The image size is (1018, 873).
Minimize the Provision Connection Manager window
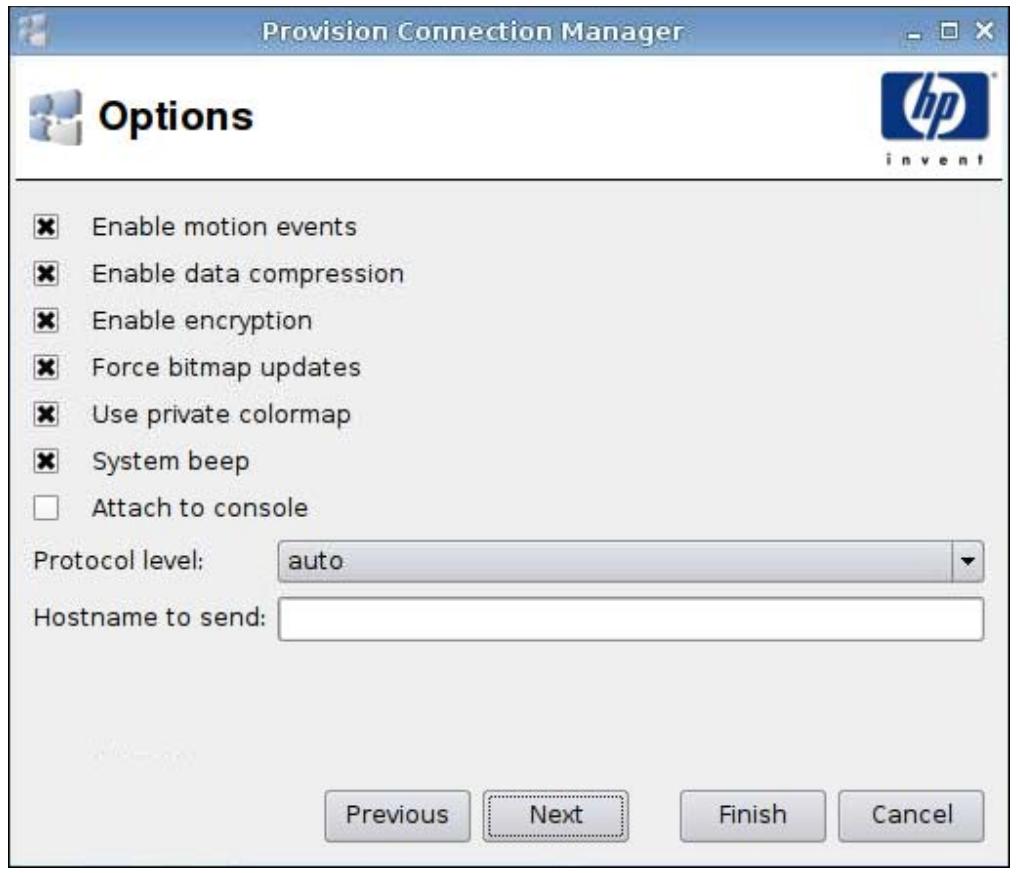coord(914,32)
